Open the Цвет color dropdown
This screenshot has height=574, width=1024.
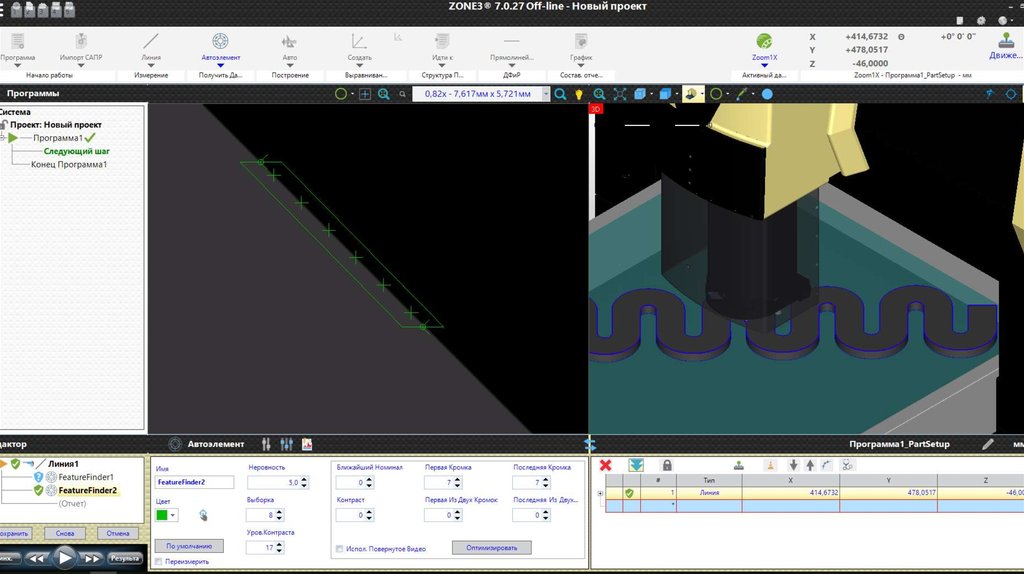coord(174,515)
